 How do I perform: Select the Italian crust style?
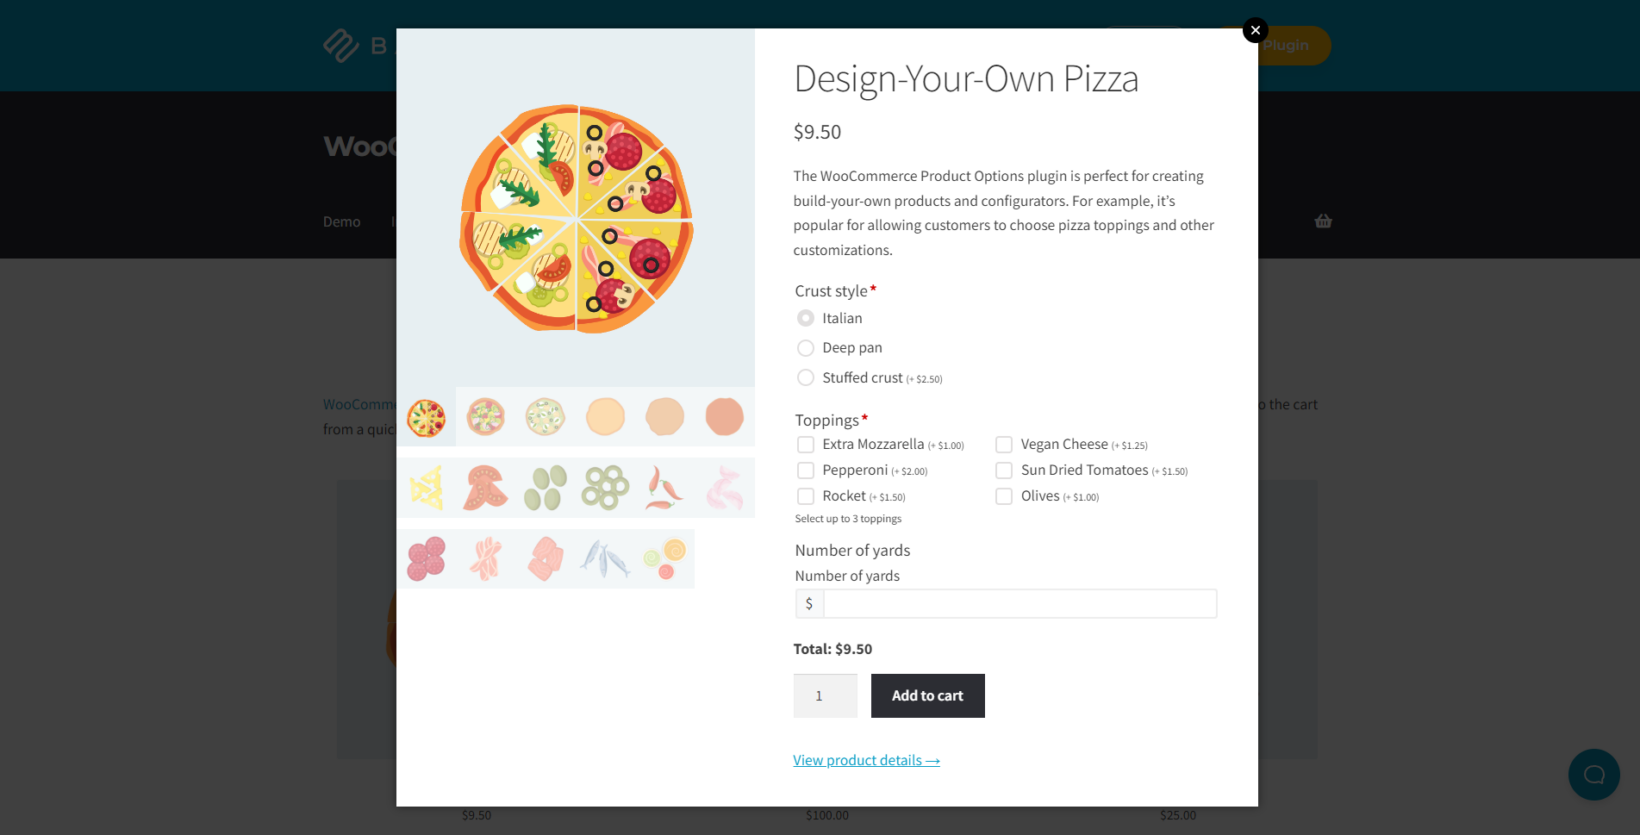[x=806, y=318]
